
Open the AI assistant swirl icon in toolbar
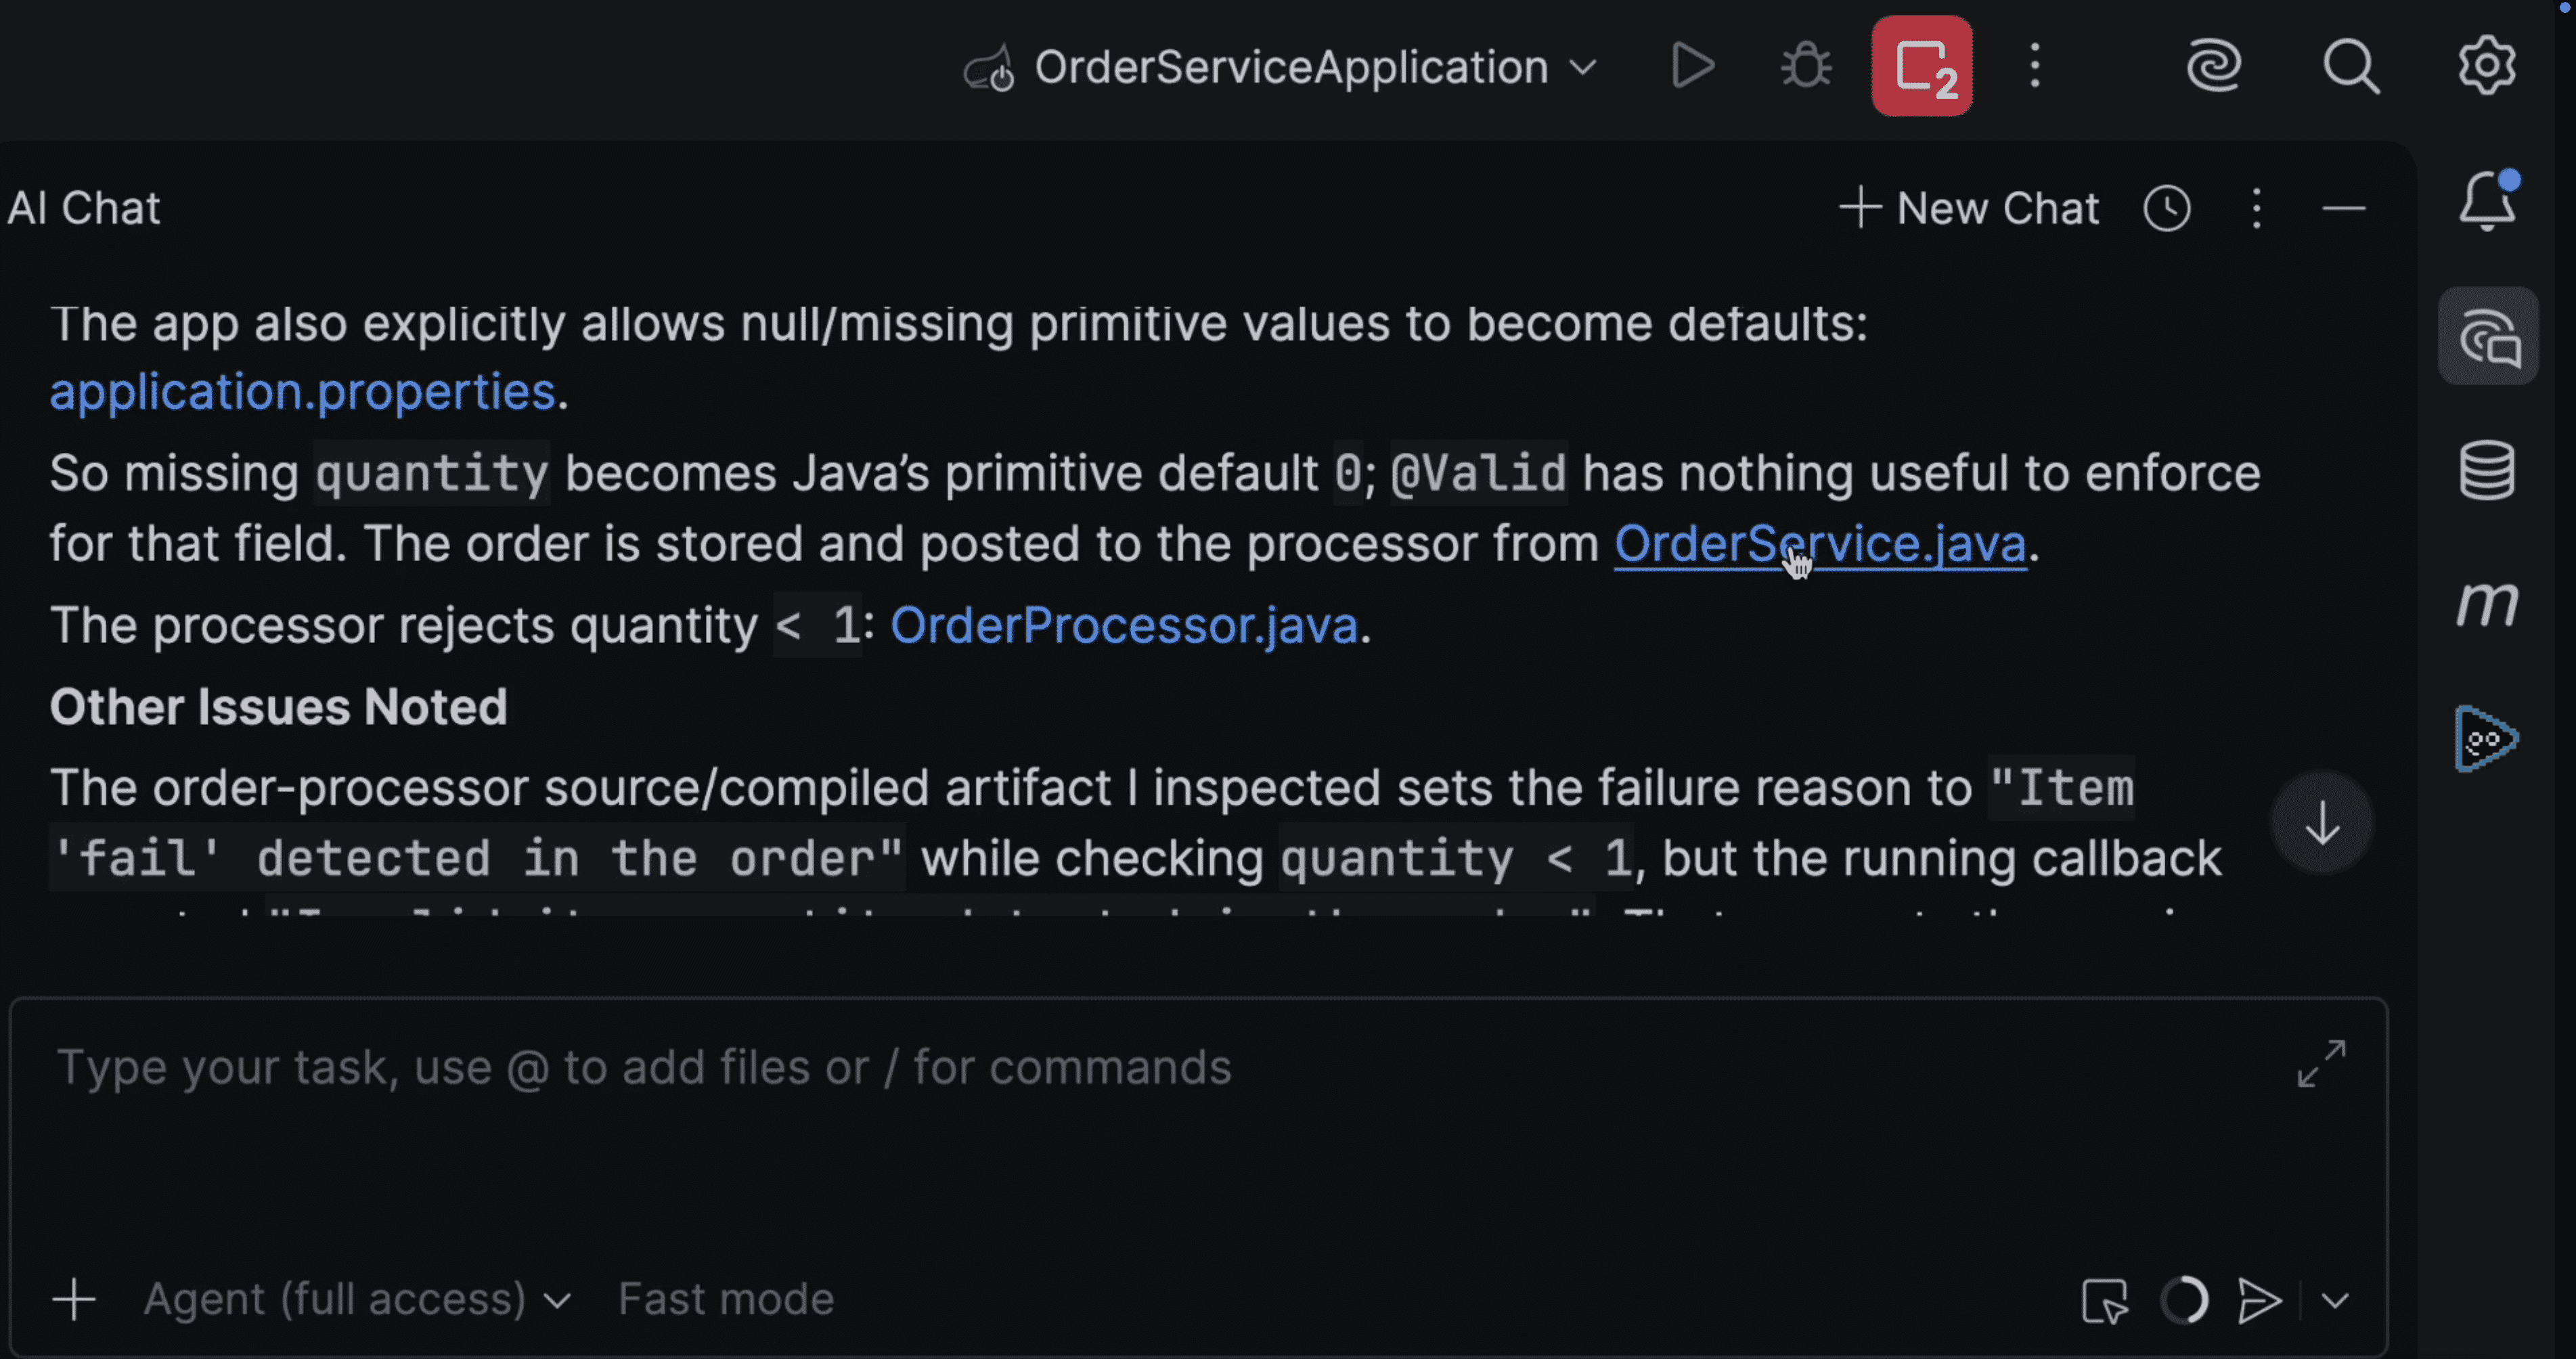click(2213, 66)
